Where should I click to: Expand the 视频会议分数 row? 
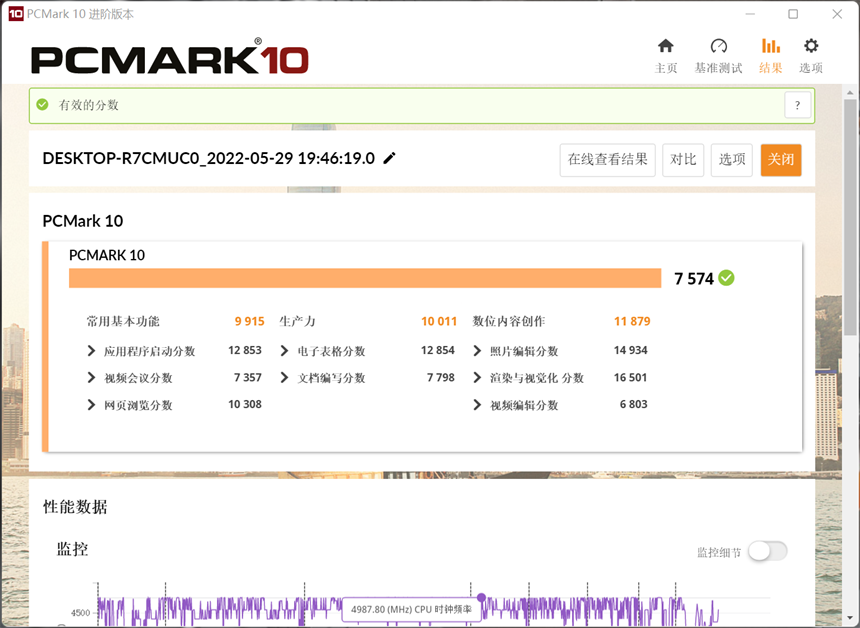pos(91,377)
